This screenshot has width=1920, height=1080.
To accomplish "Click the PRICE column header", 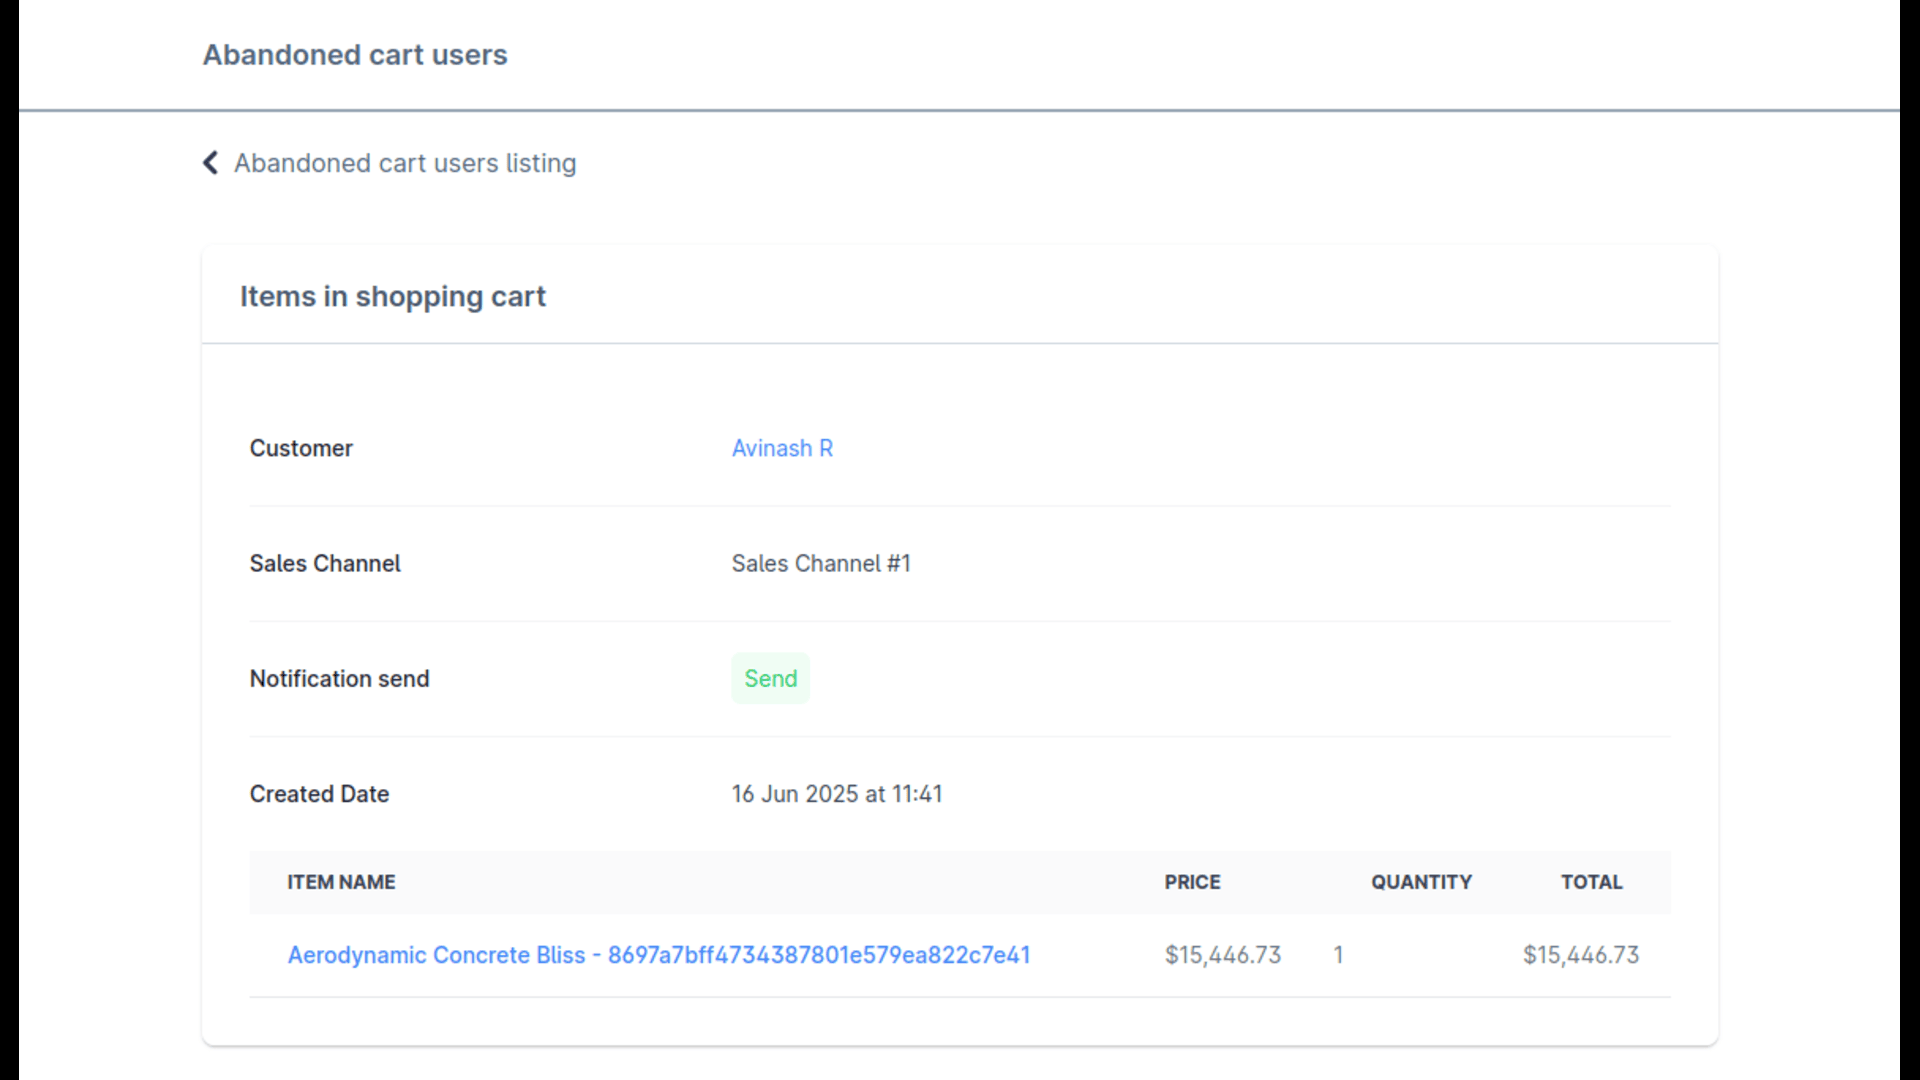I will (1192, 882).
